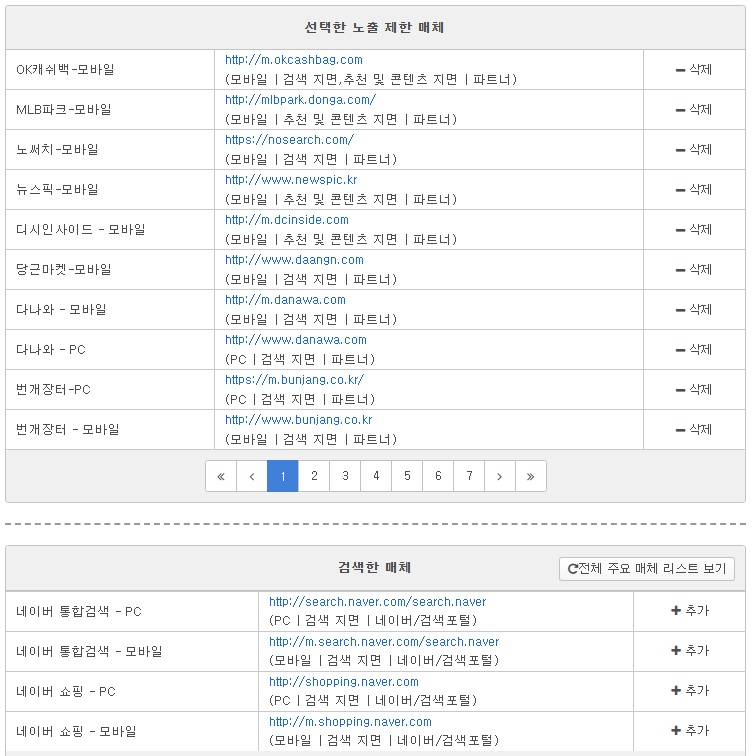Delete the 다나와 - PC row
Screen dimensions: 753x756
[694, 350]
